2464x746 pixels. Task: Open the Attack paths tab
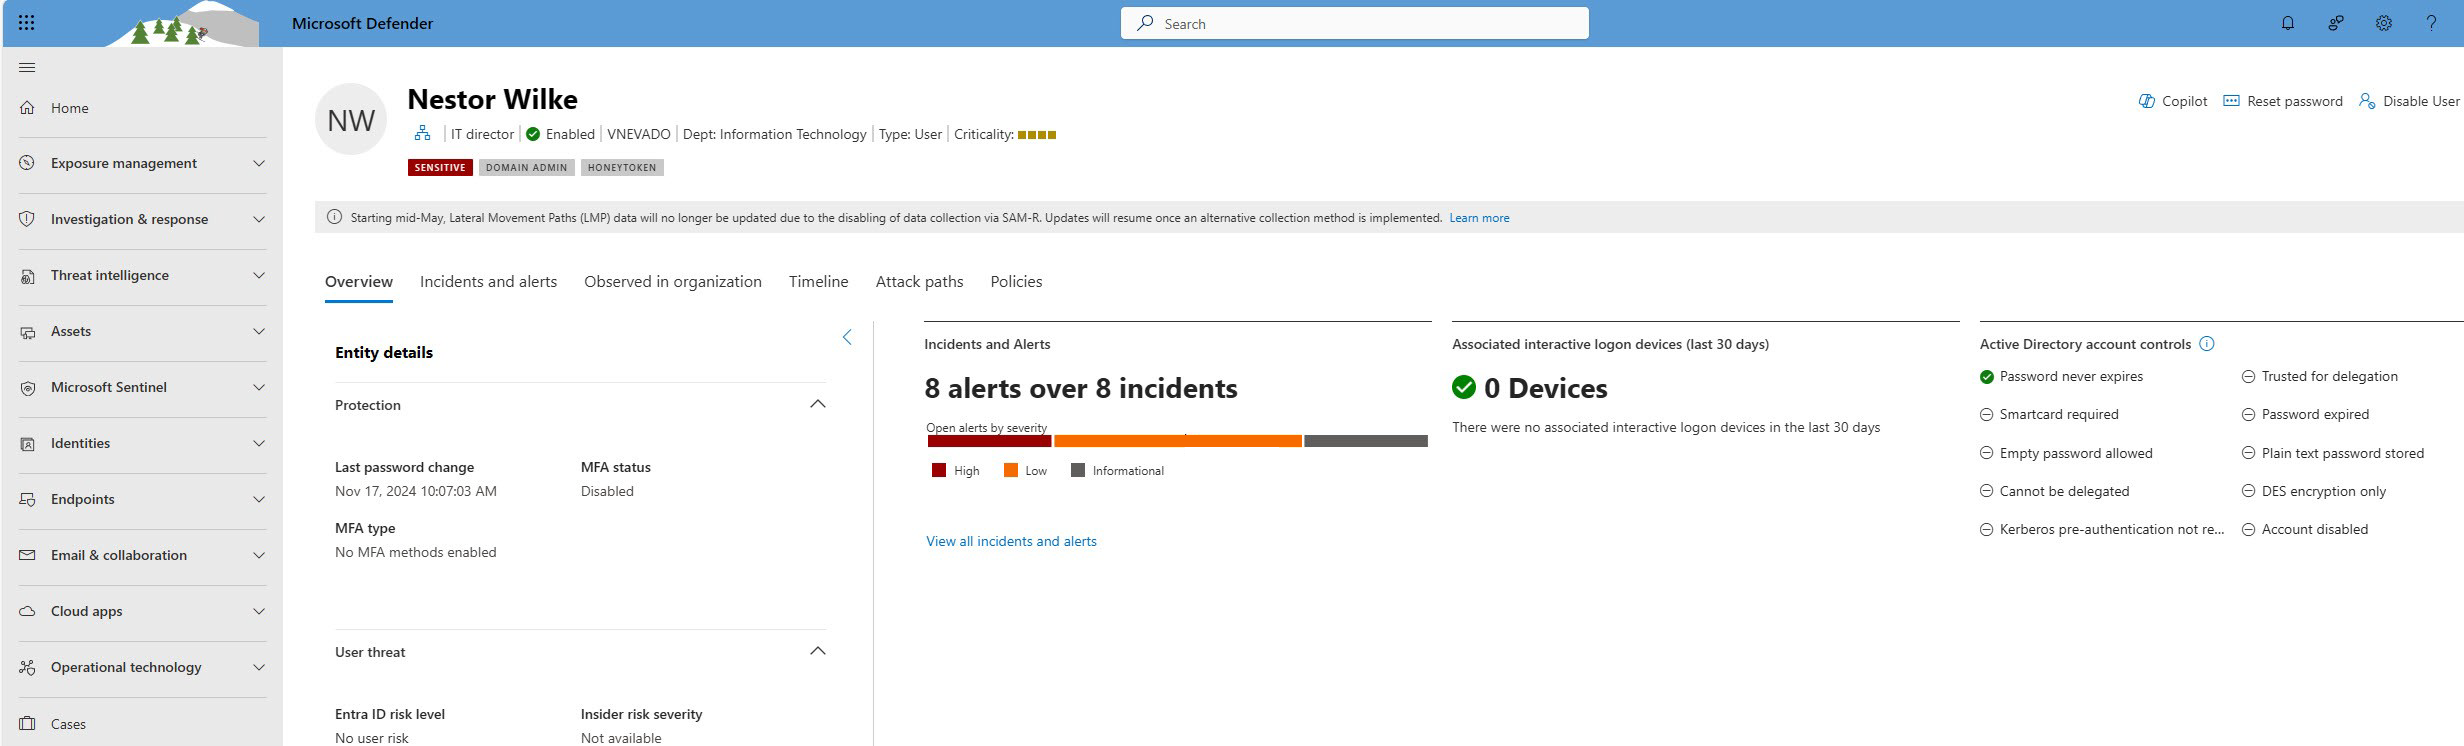[919, 282]
